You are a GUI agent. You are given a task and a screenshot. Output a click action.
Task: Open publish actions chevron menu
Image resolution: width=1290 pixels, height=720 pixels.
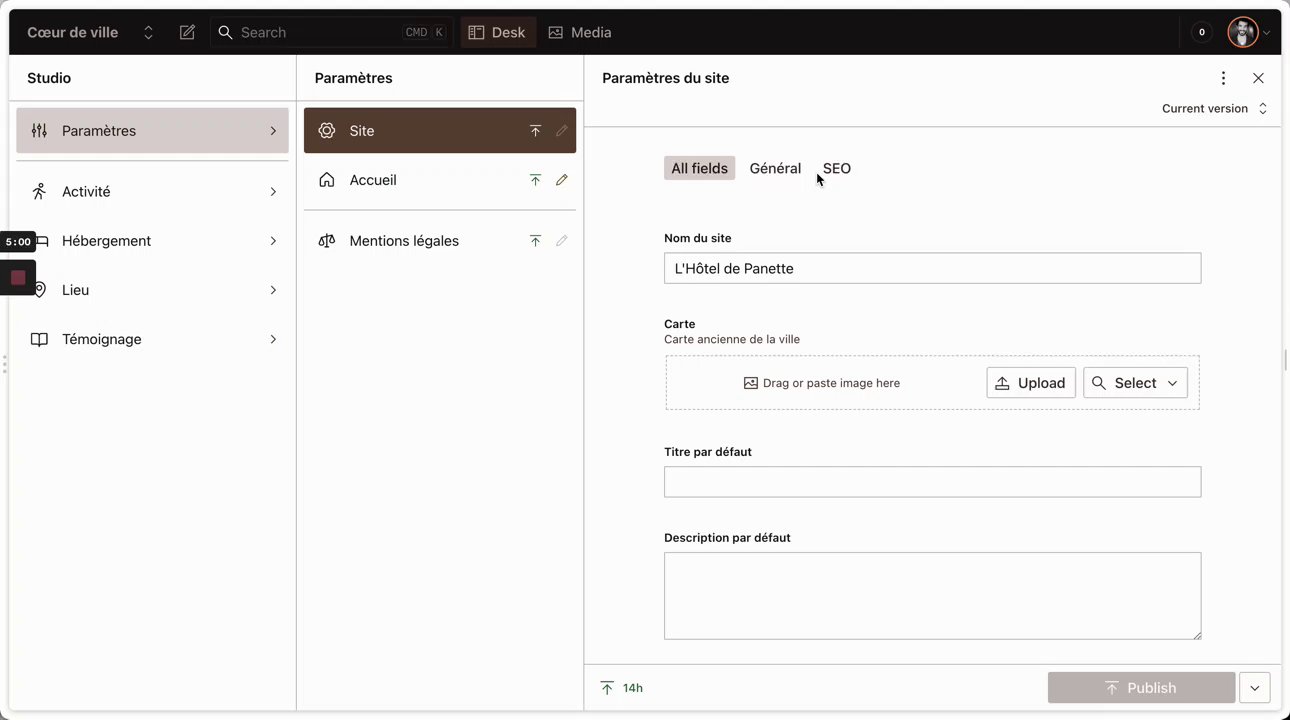tap(1254, 688)
